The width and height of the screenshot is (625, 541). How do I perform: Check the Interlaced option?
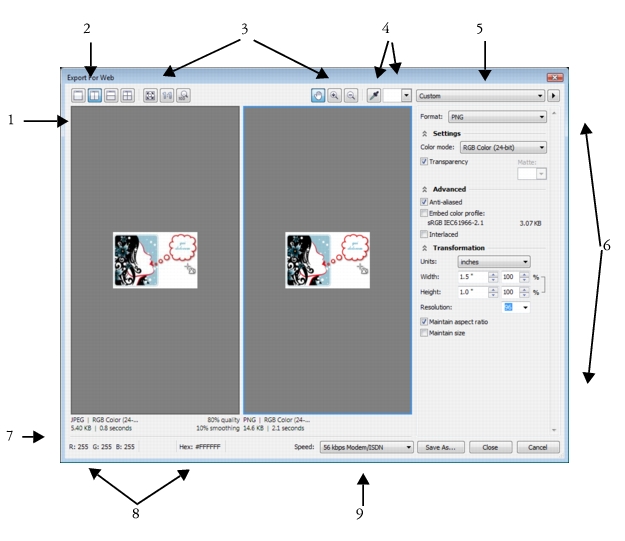(x=425, y=234)
